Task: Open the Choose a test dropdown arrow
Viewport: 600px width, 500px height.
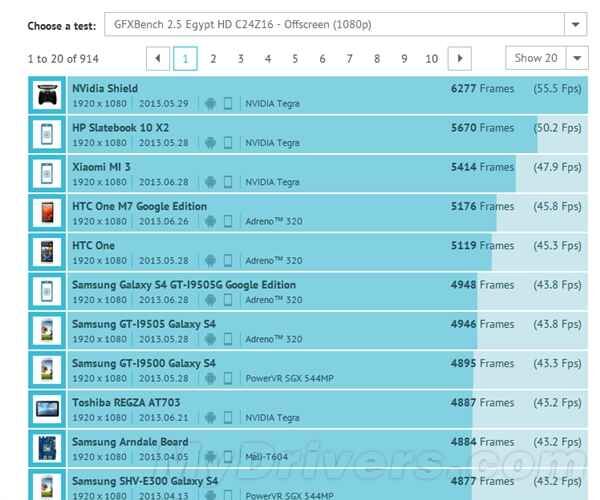Action: [x=575, y=24]
